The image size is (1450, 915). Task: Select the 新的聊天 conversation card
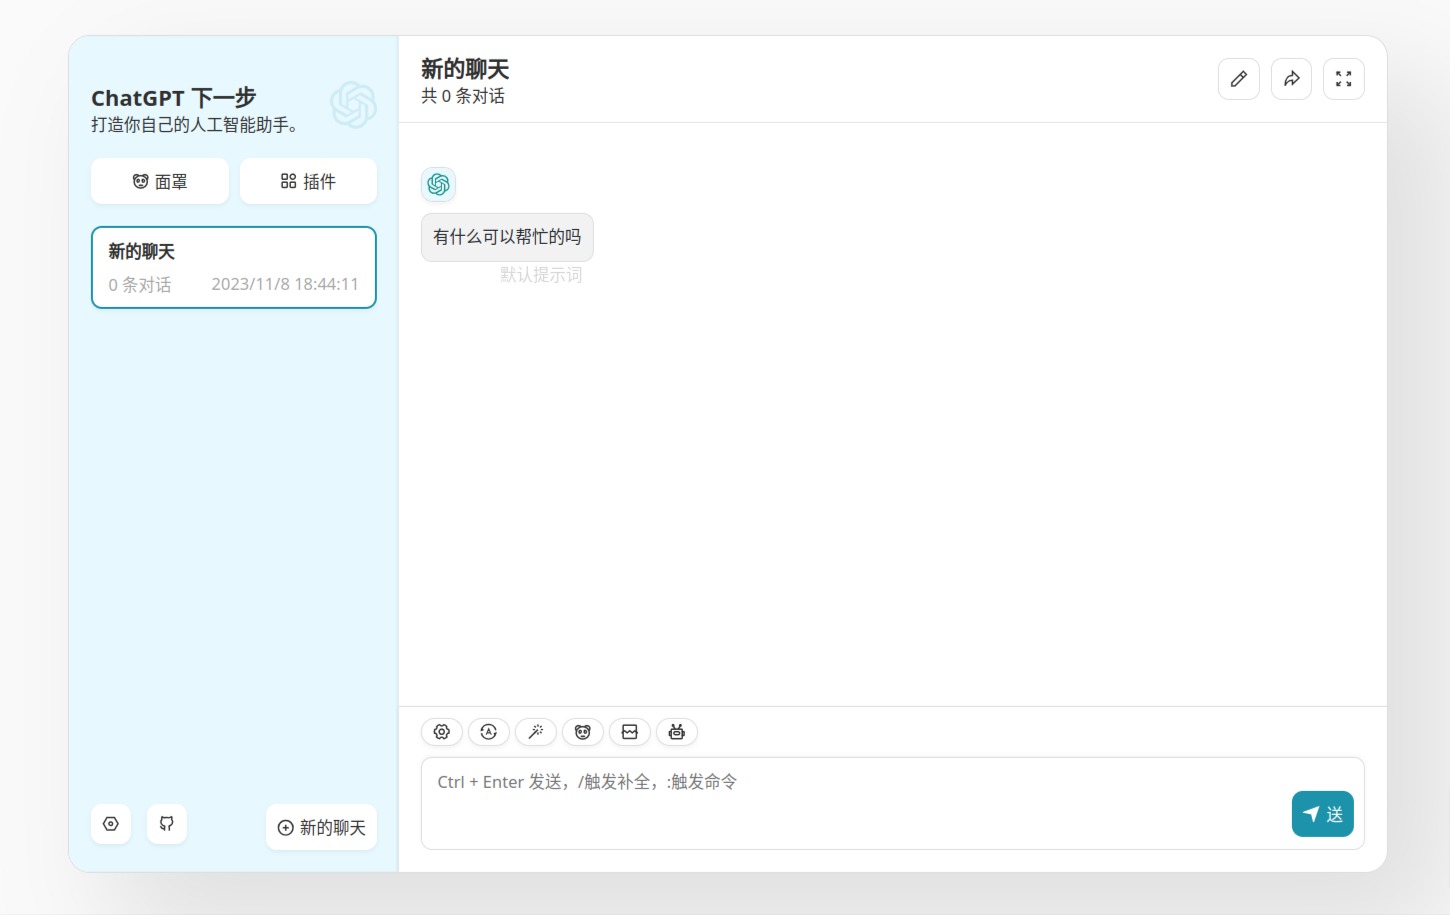pyautogui.click(x=234, y=267)
